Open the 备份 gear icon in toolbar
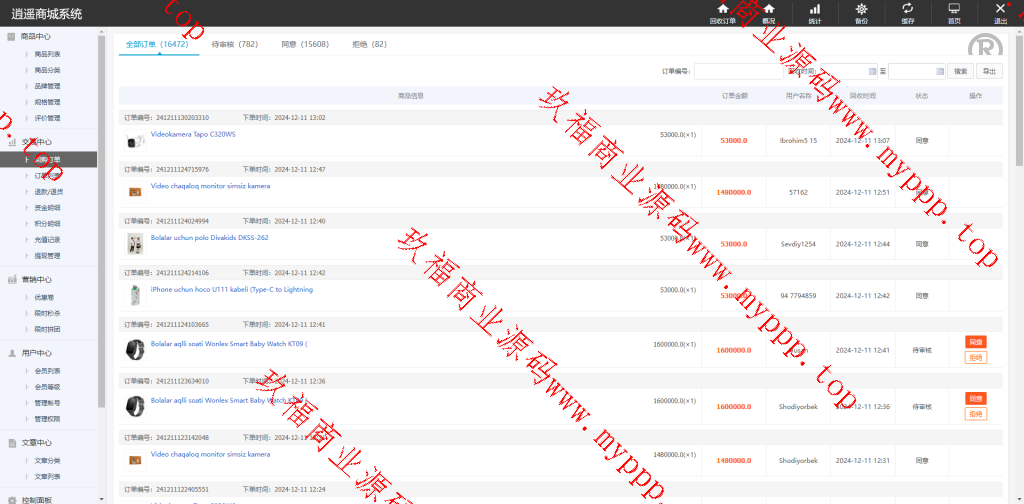The height and width of the screenshot is (504, 1024). coord(861,13)
